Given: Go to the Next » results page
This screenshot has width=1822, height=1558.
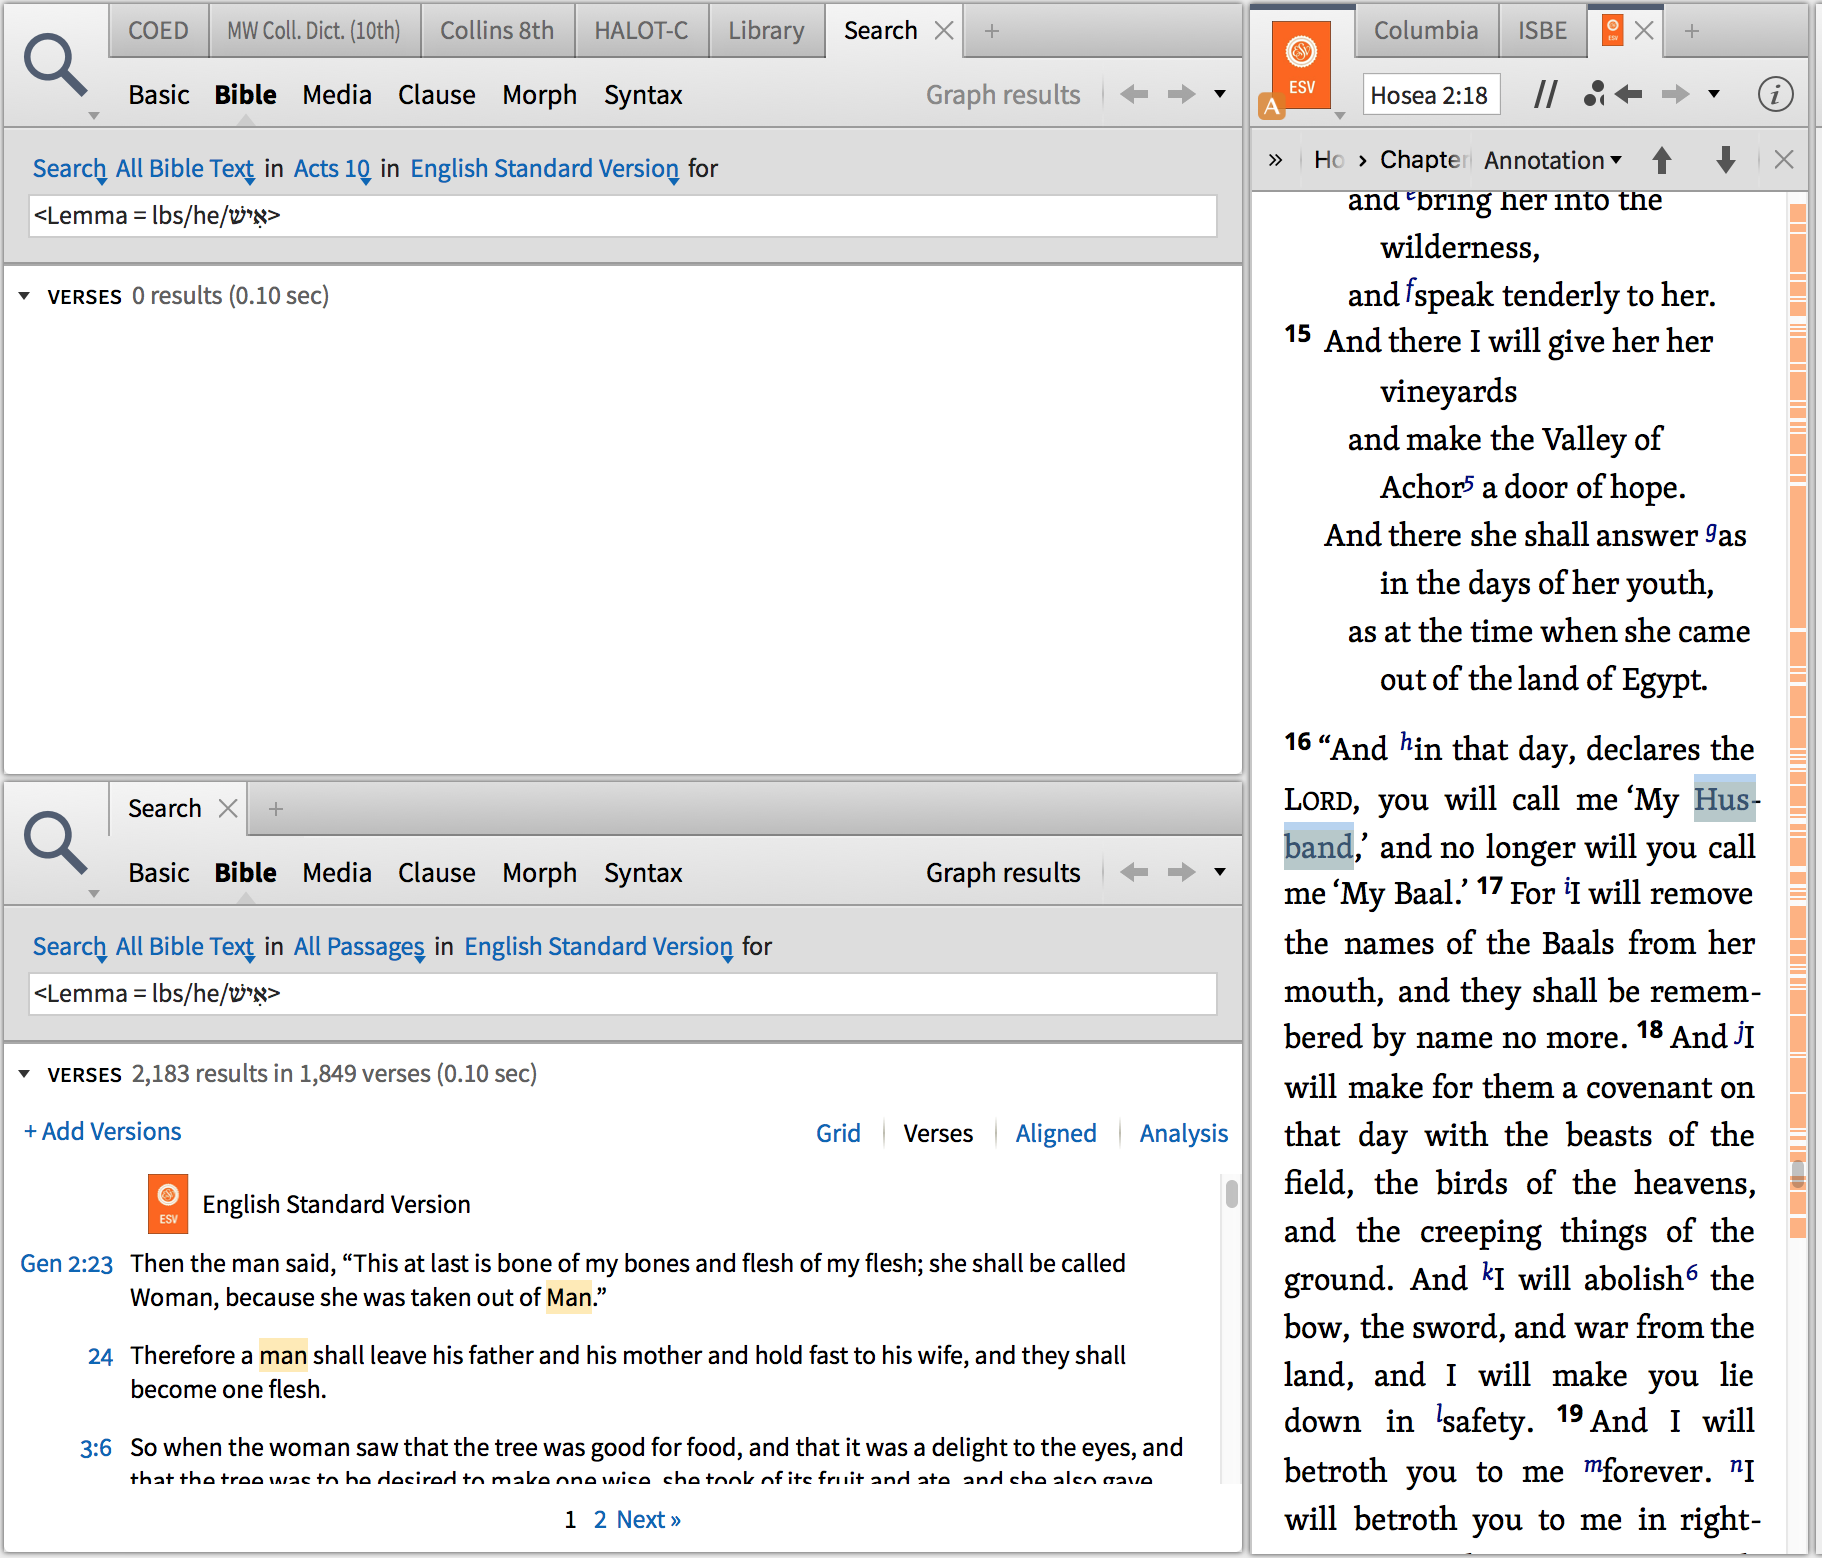Looking at the screenshot, I should pos(649,1520).
